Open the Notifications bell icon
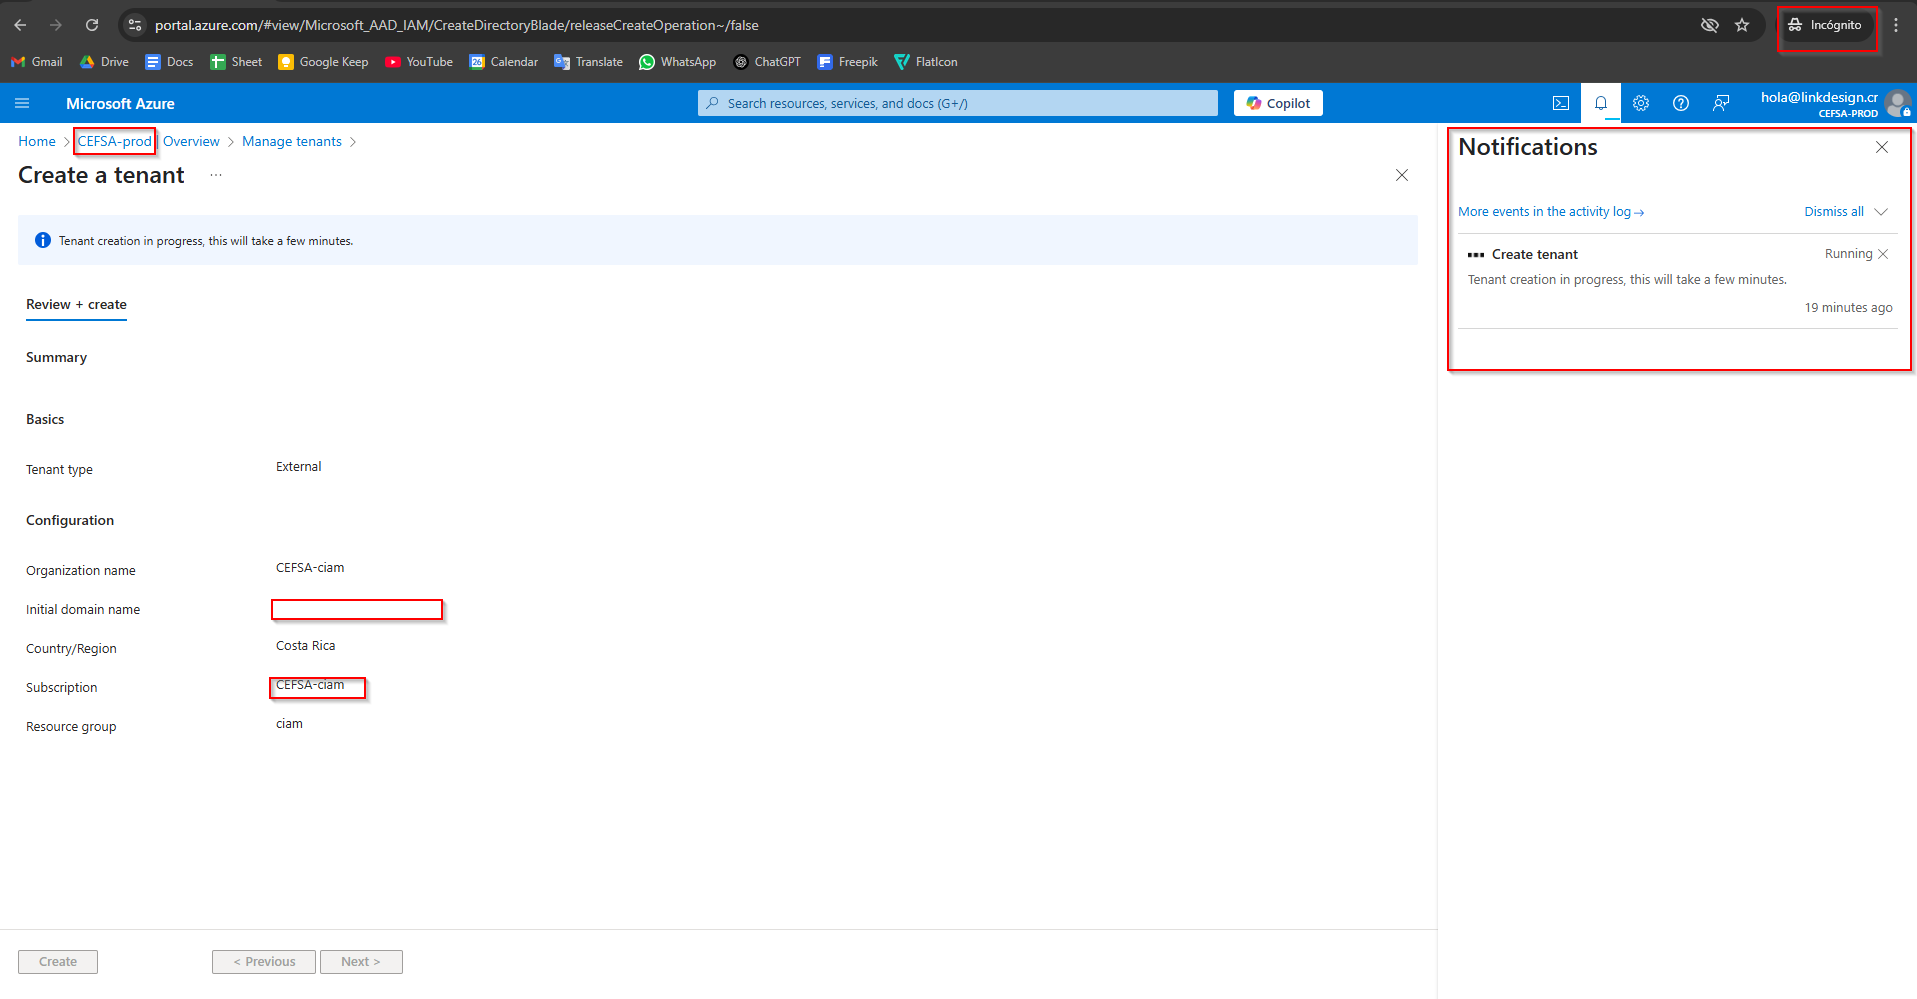This screenshot has height=999, width=1917. coord(1600,102)
